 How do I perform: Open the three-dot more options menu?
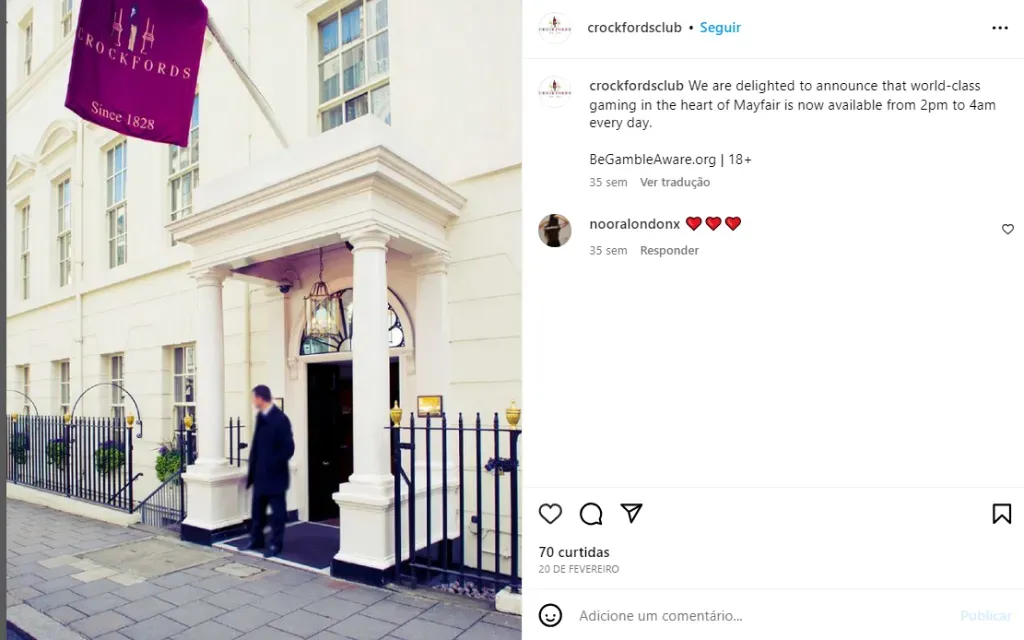(x=1000, y=27)
